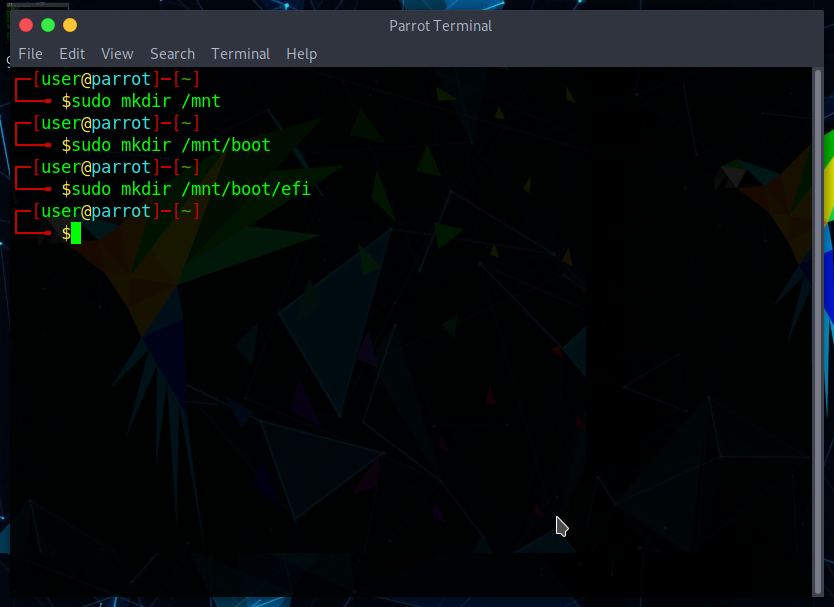Select the Terminal menu

(x=240, y=54)
